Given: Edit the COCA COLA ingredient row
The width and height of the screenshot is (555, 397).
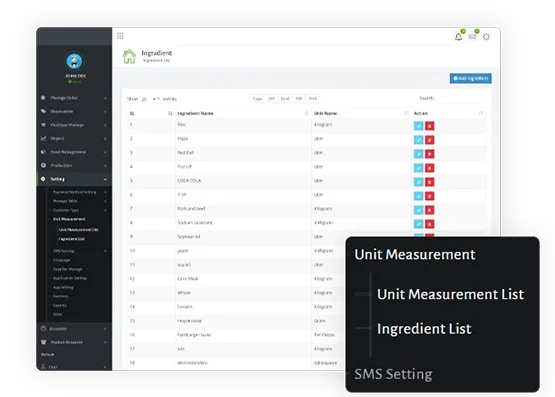Looking at the screenshot, I should pos(418,182).
